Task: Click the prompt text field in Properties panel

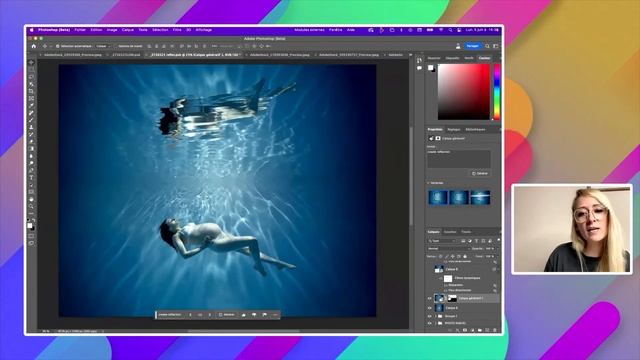Action: pos(459,159)
